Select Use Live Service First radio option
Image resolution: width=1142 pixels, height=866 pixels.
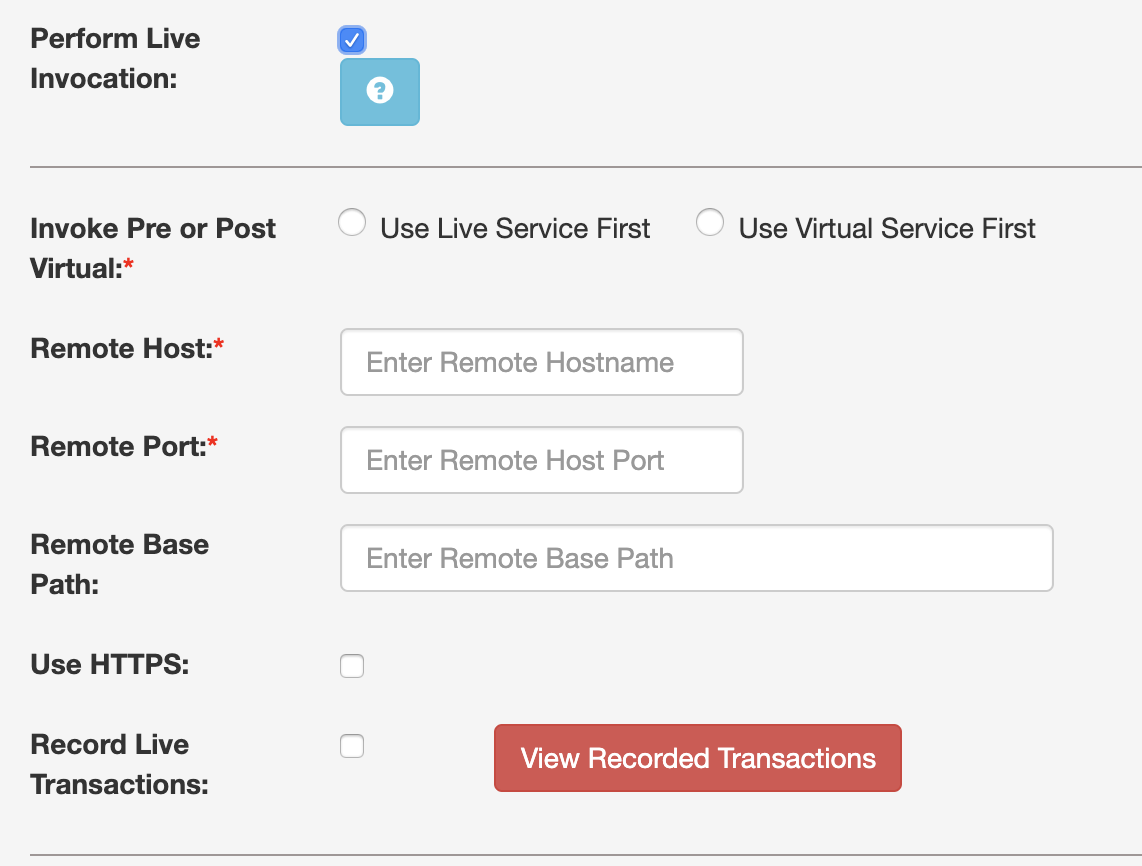[x=352, y=222]
